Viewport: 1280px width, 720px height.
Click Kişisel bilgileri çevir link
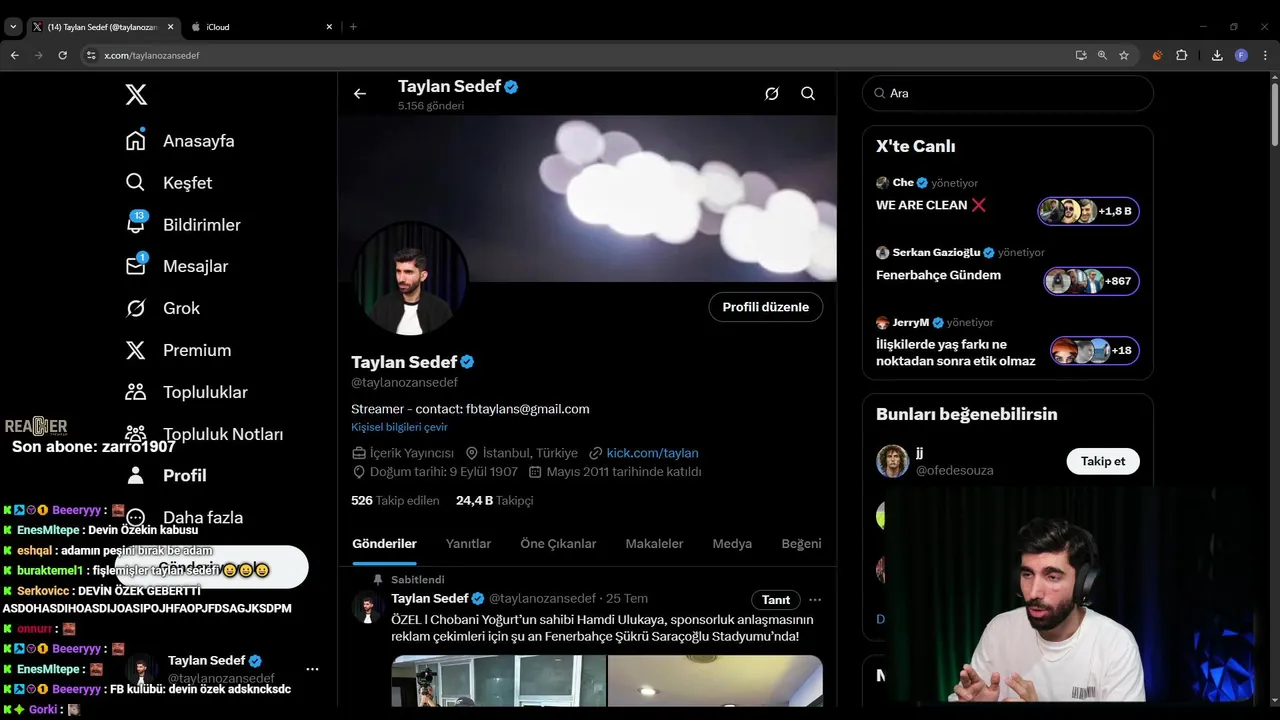[399, 427]
